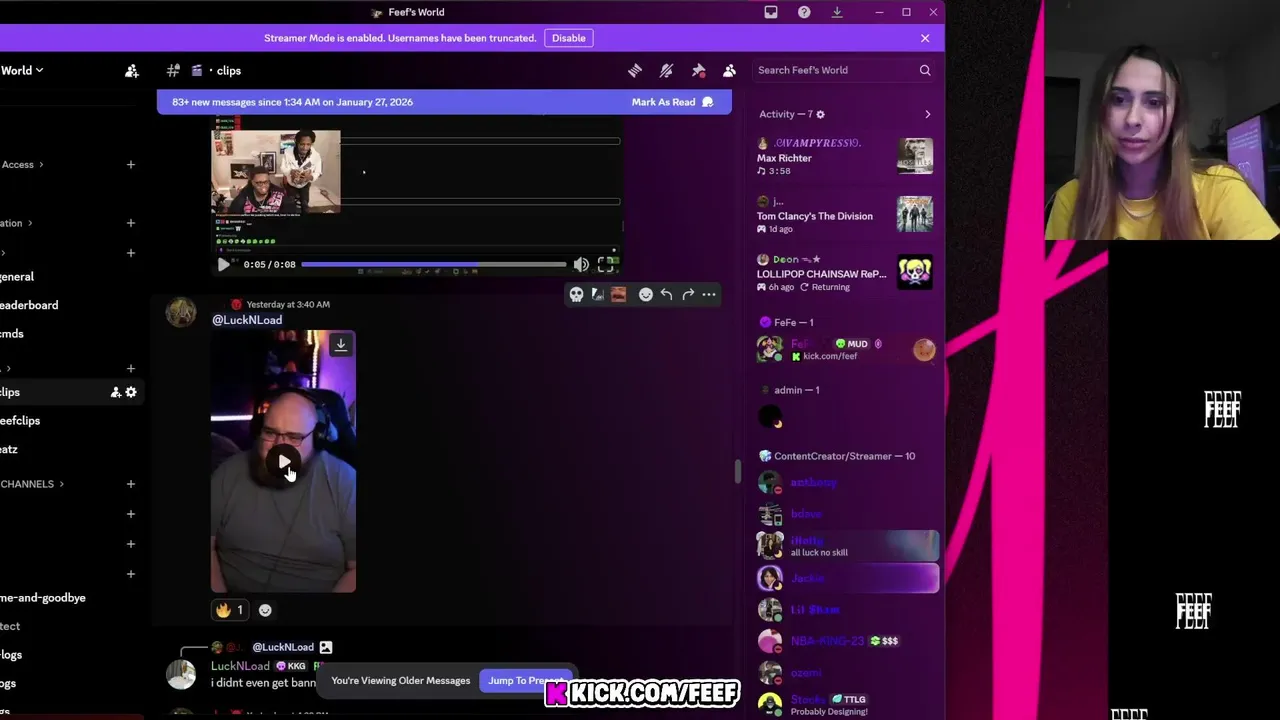
Task: Expand the Access category
Action: pos(21,164)
